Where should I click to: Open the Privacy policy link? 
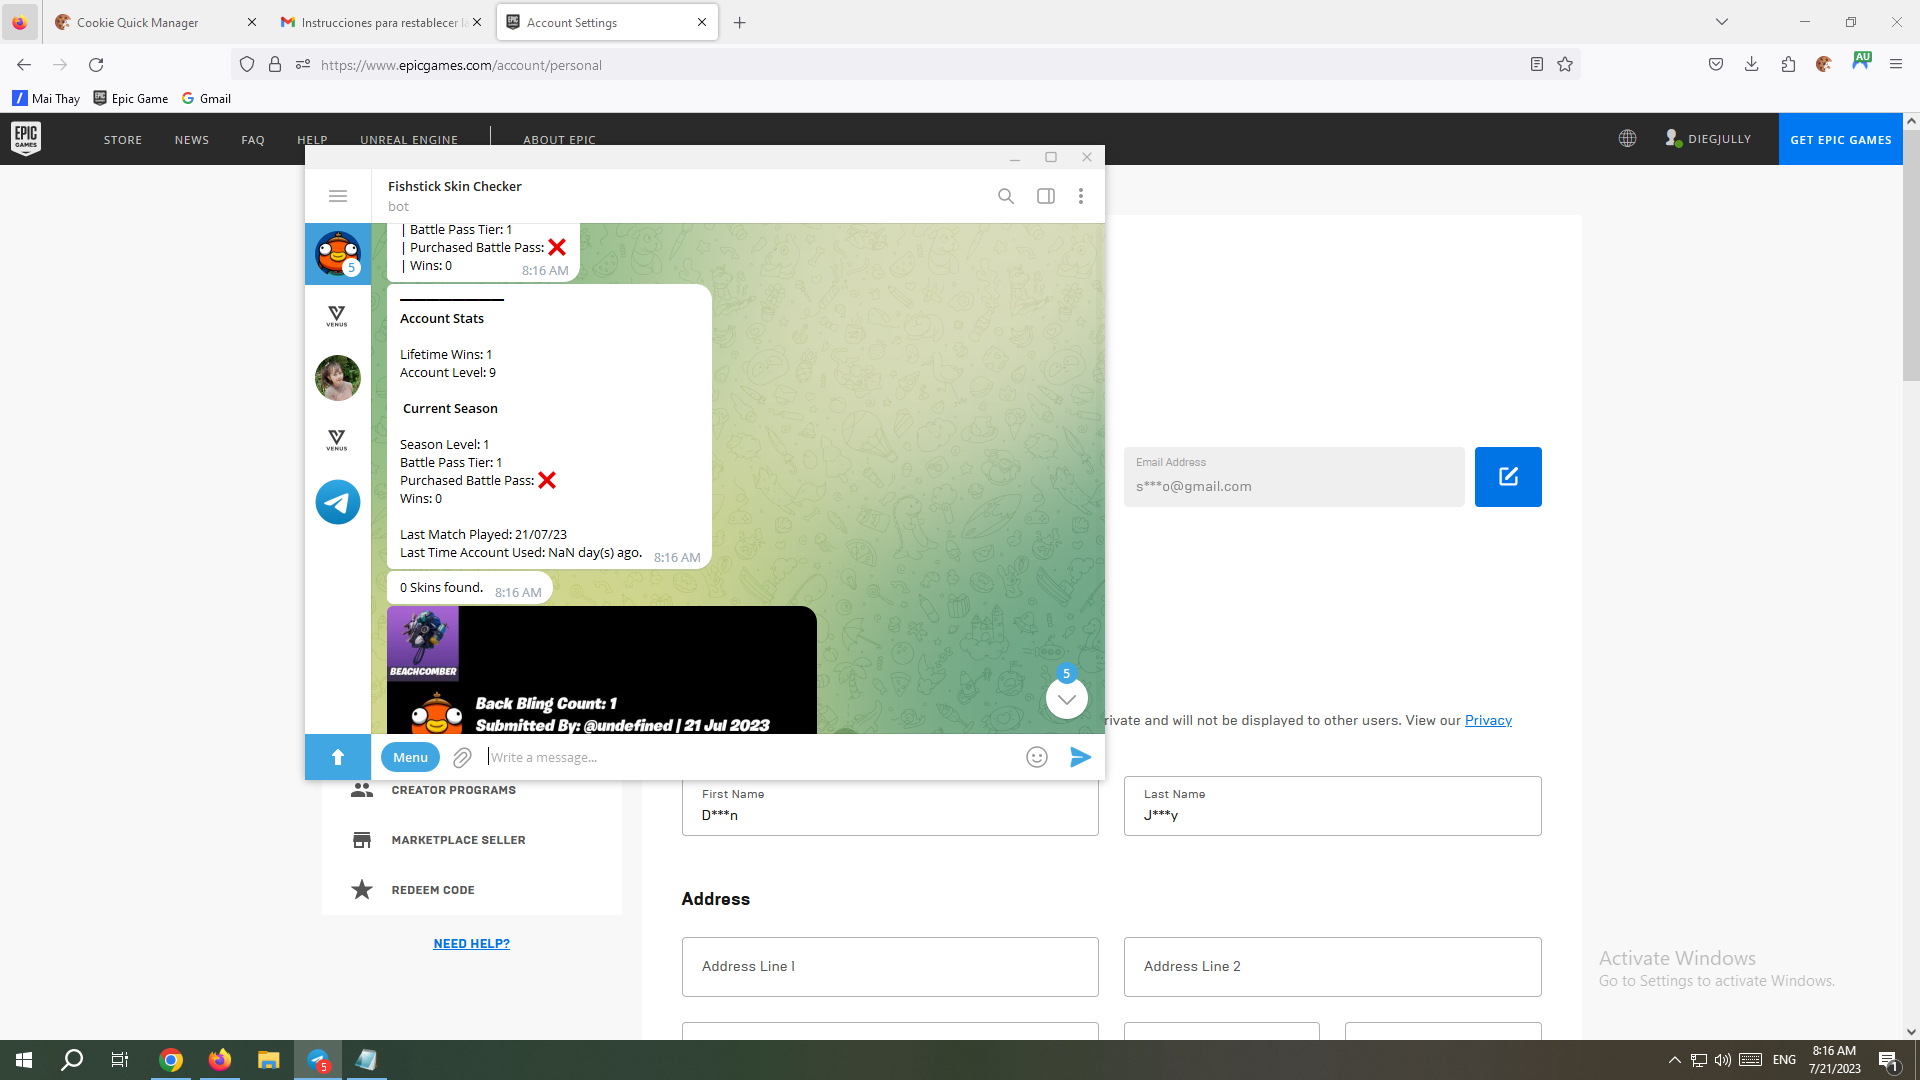[x=1488, y=720]
